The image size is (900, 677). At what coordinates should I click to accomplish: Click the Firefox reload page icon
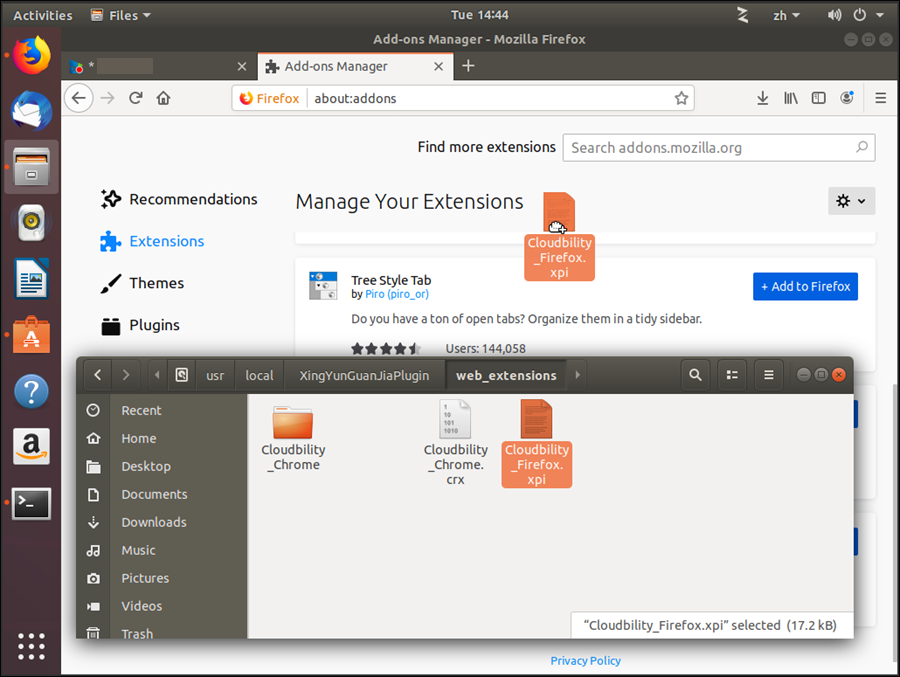point(136,98)
